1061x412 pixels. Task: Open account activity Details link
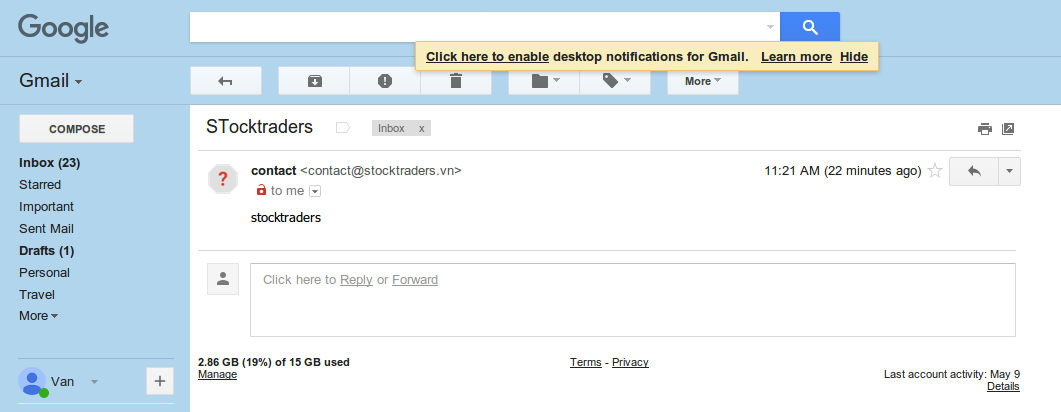pos(1003,386)
